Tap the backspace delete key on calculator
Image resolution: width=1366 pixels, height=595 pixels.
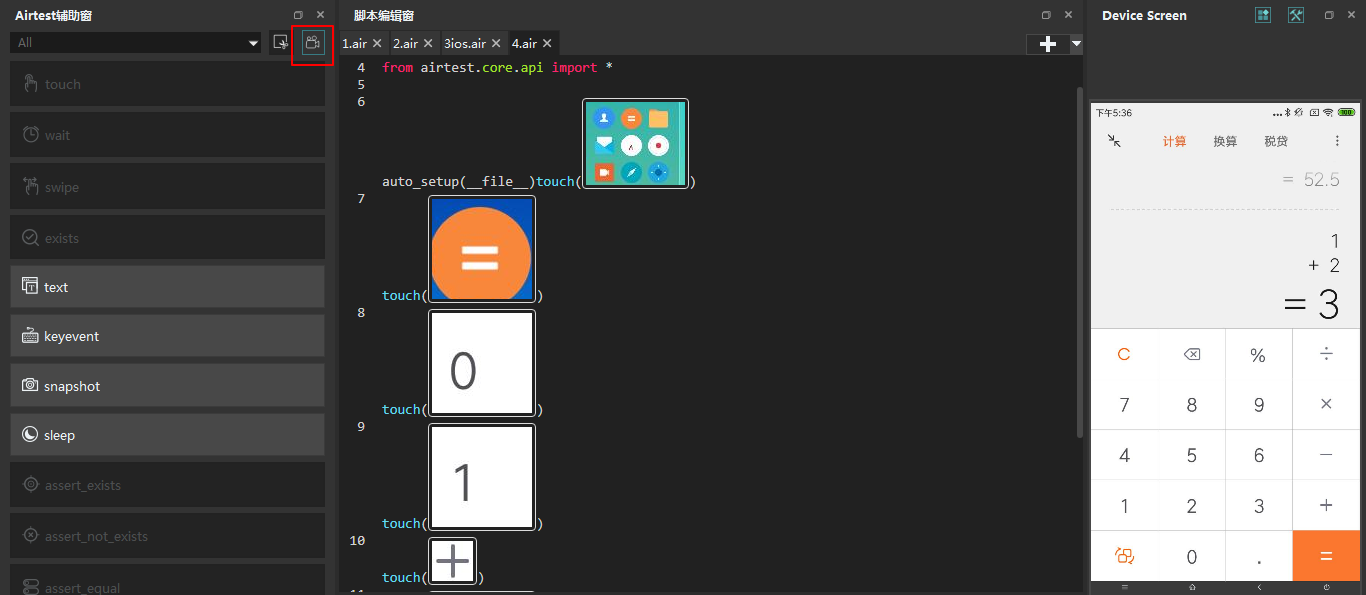[x=1191, y=354]
